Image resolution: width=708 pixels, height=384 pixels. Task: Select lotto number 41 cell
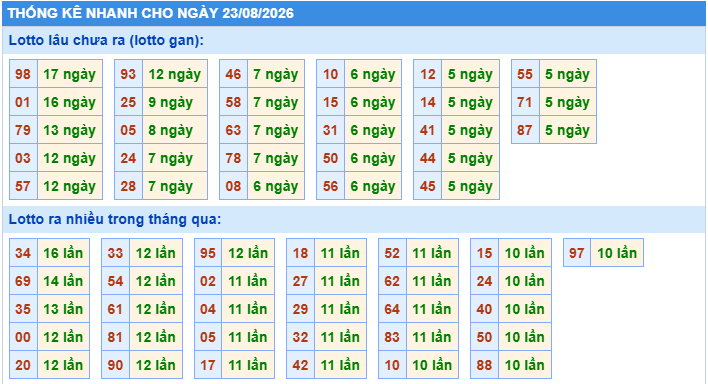(428, 130)
